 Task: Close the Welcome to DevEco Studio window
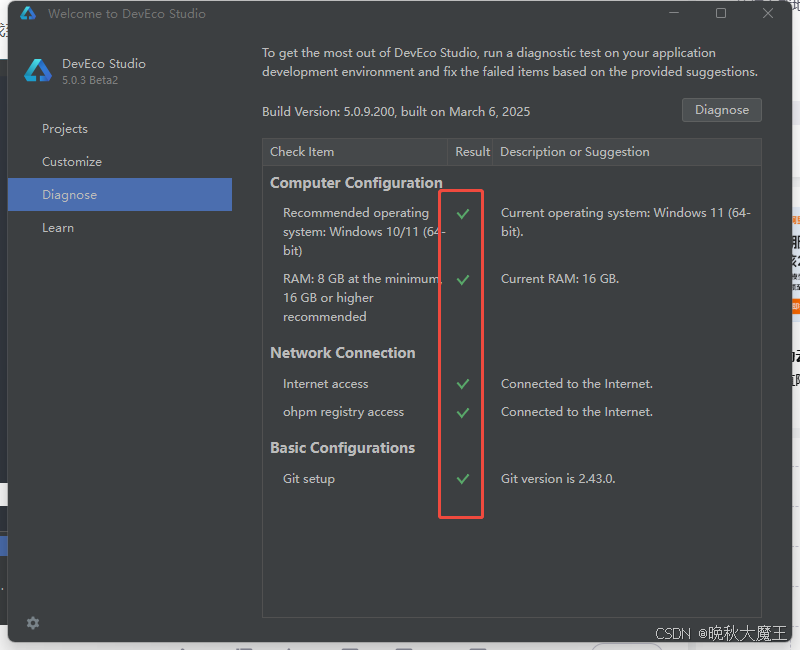[x=768, y=13]
